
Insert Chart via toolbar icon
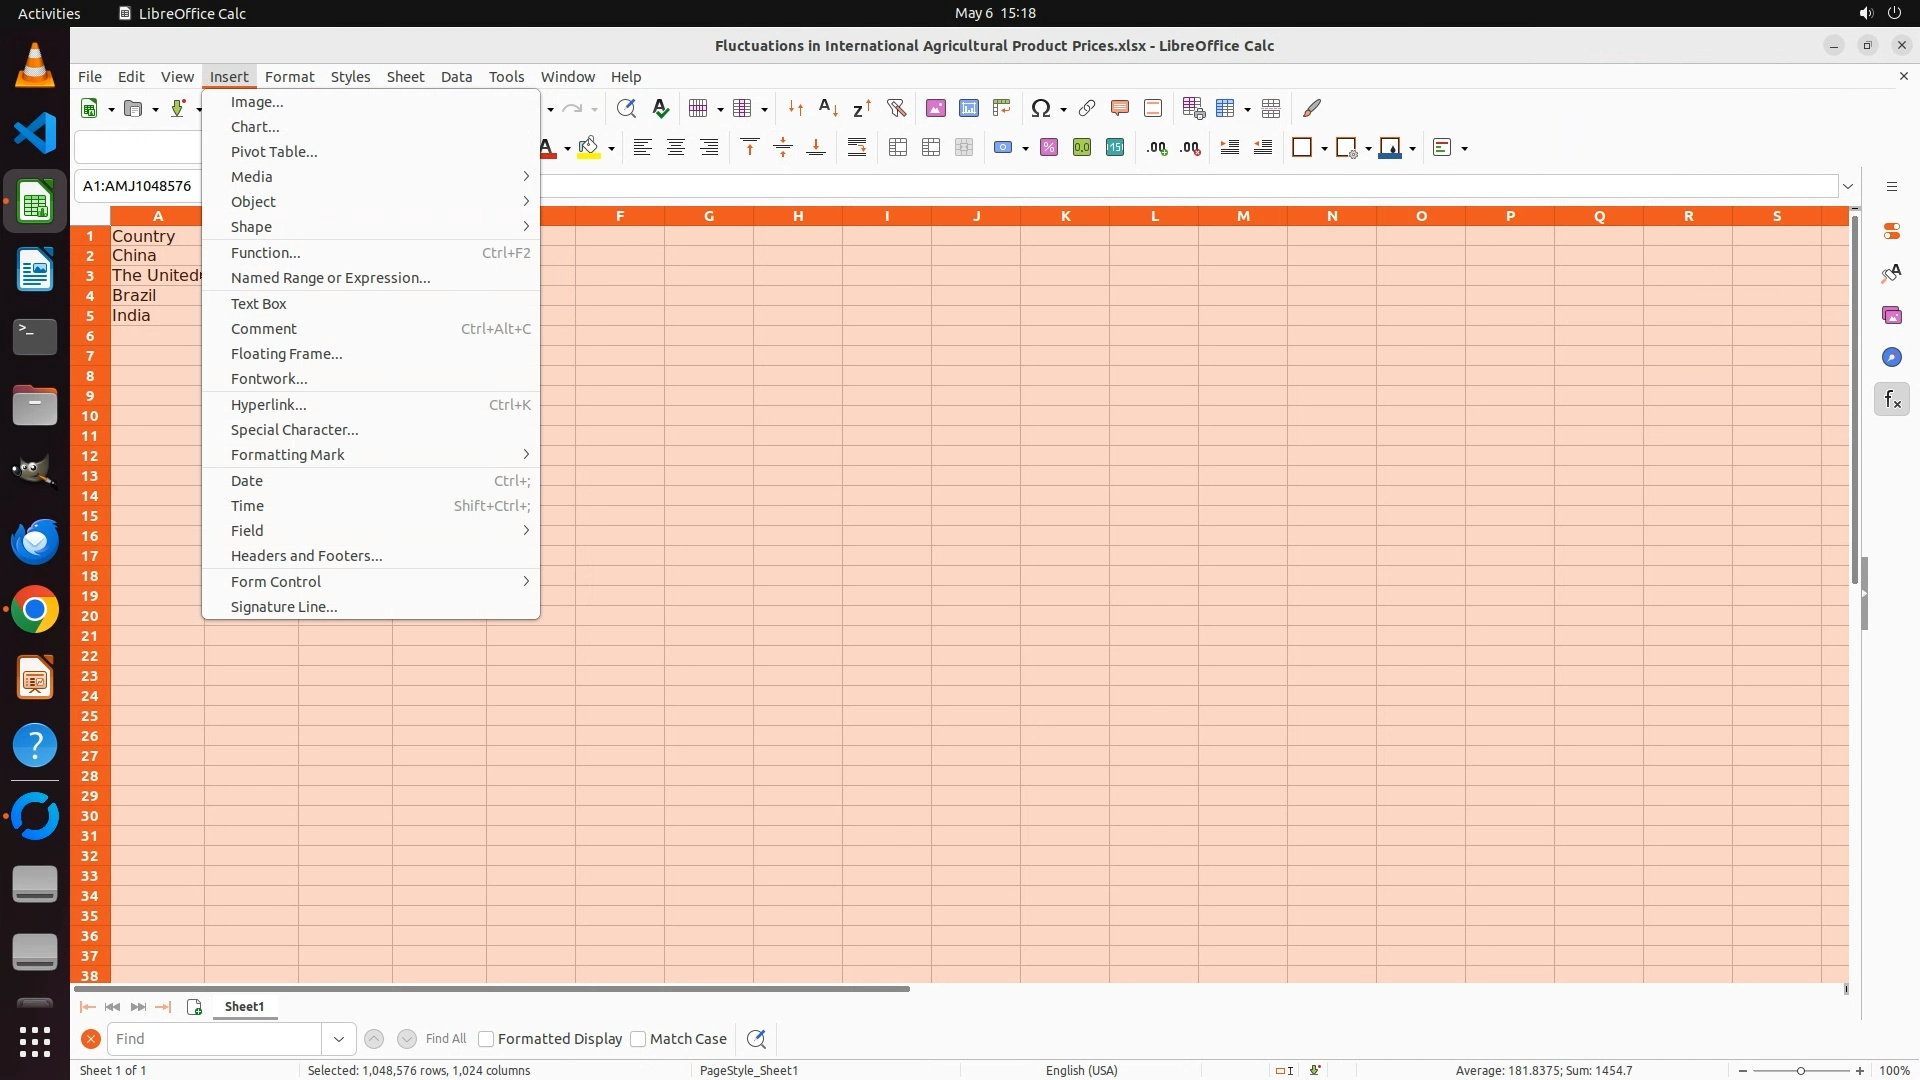coord(968,108)
